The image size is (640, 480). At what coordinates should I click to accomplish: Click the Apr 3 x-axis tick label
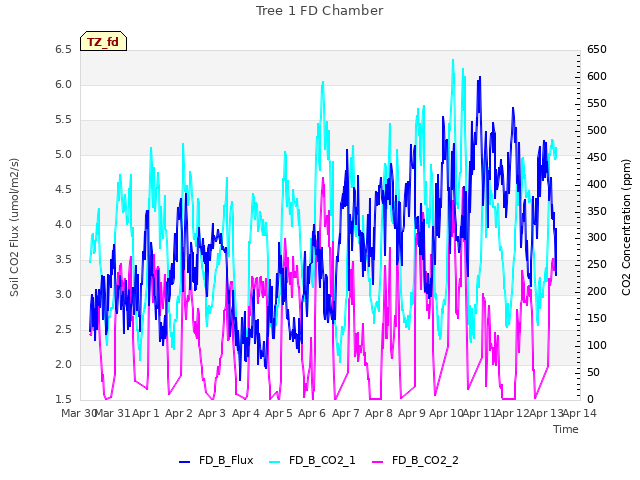212,413
